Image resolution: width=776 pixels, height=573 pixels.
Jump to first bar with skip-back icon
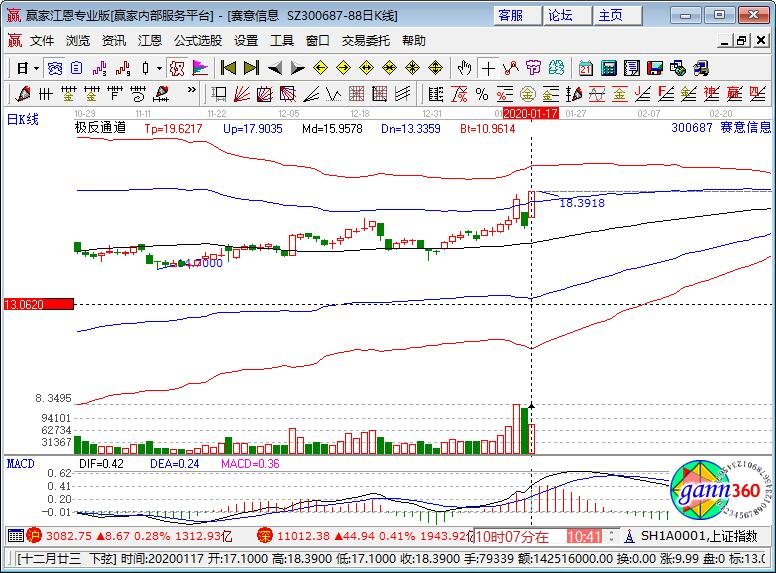point(228,68)
